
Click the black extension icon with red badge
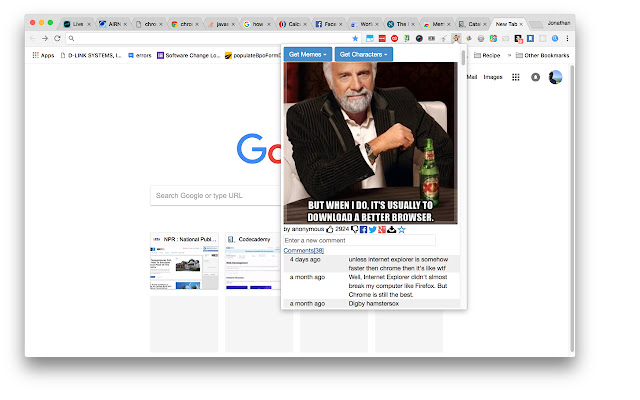point(518,39)
